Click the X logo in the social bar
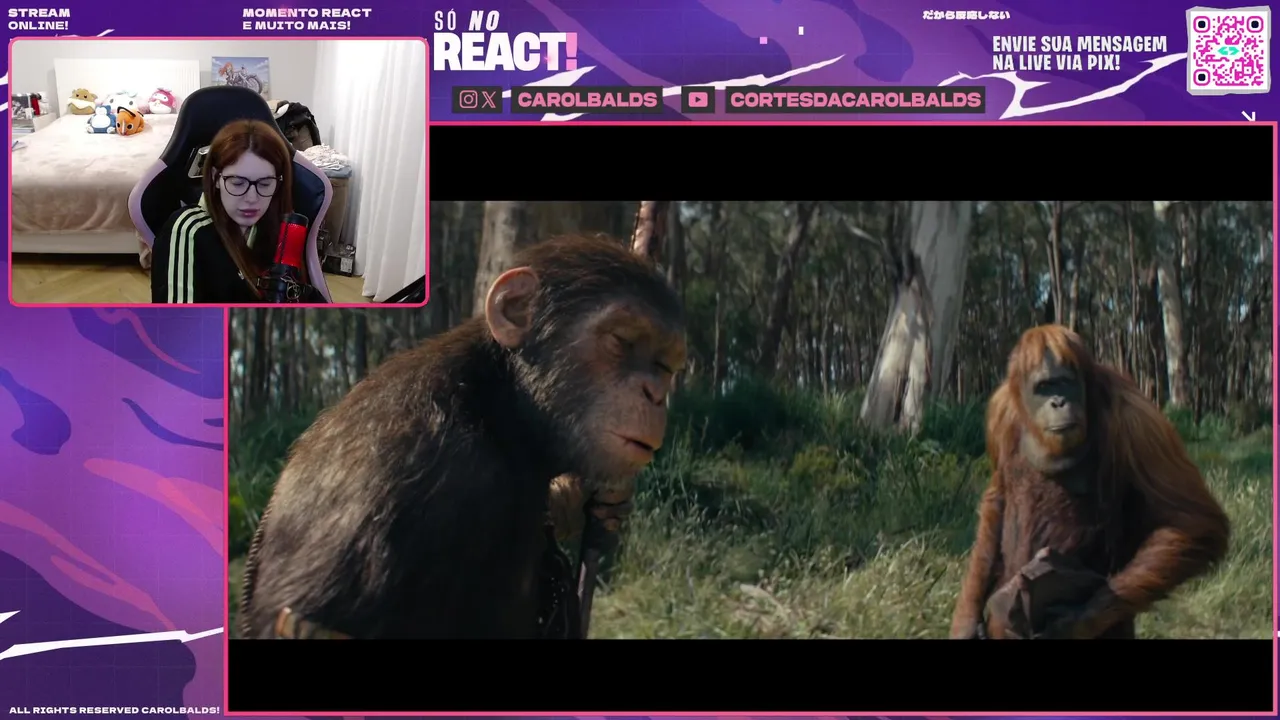Viewport: 1280px width, 720px height. tap(489, 99)
